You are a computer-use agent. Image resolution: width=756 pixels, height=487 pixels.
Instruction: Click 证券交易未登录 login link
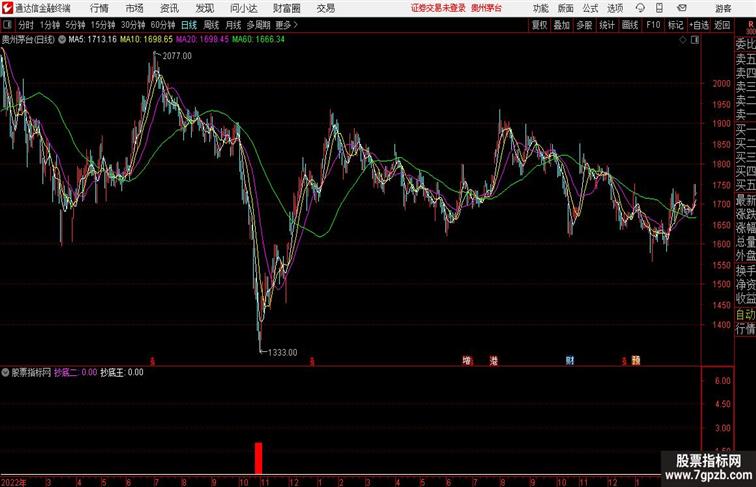tap(438, 8)
